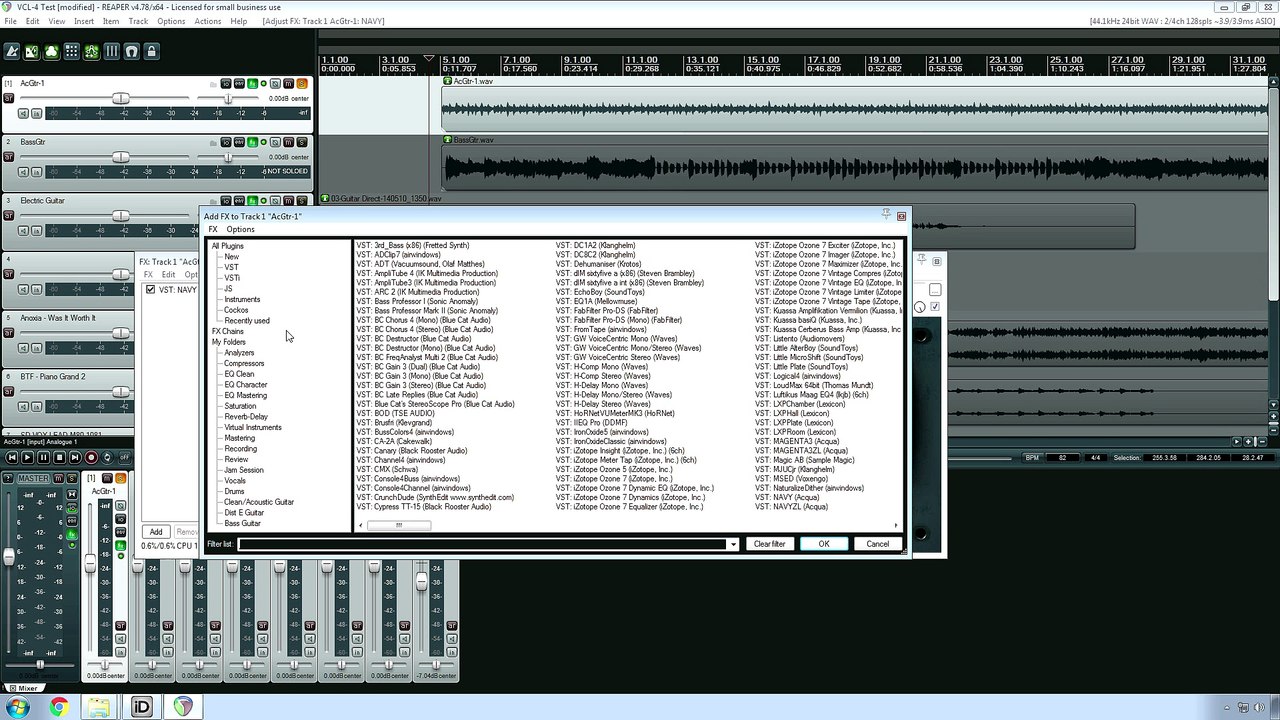Toggle repeat loop button in transport
This screenshot has height=720, width=1280.
pyautogui.click(x=108, y=457)
